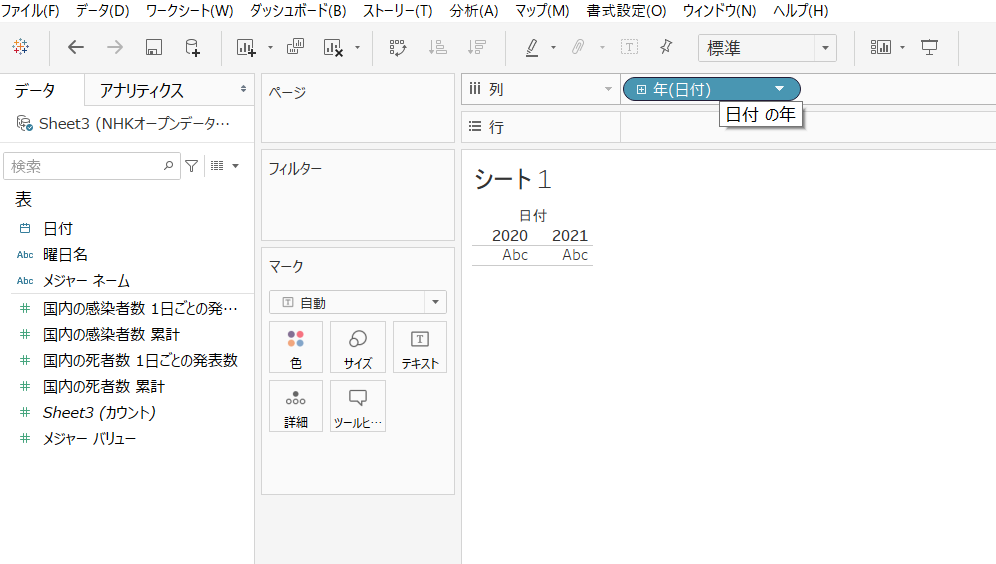Open the ダッシュボード(B) menu
996x564 pixels.
coord(298,11)
